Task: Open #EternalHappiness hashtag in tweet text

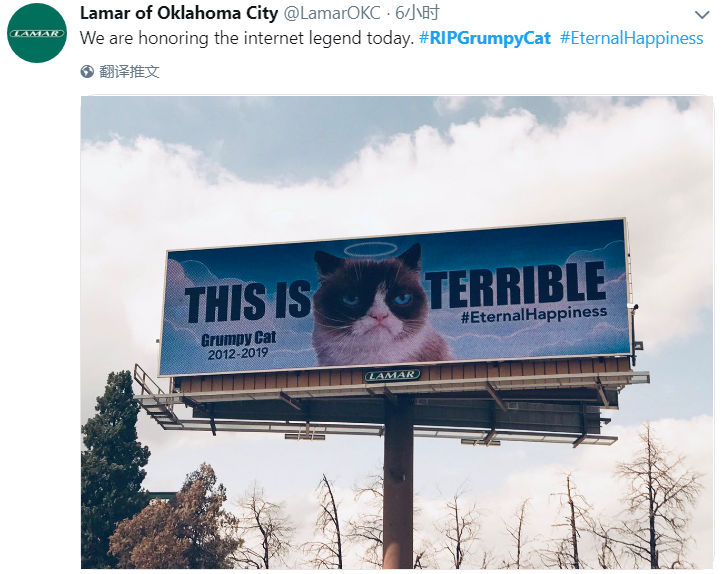Action: click(x=631, y=38)
